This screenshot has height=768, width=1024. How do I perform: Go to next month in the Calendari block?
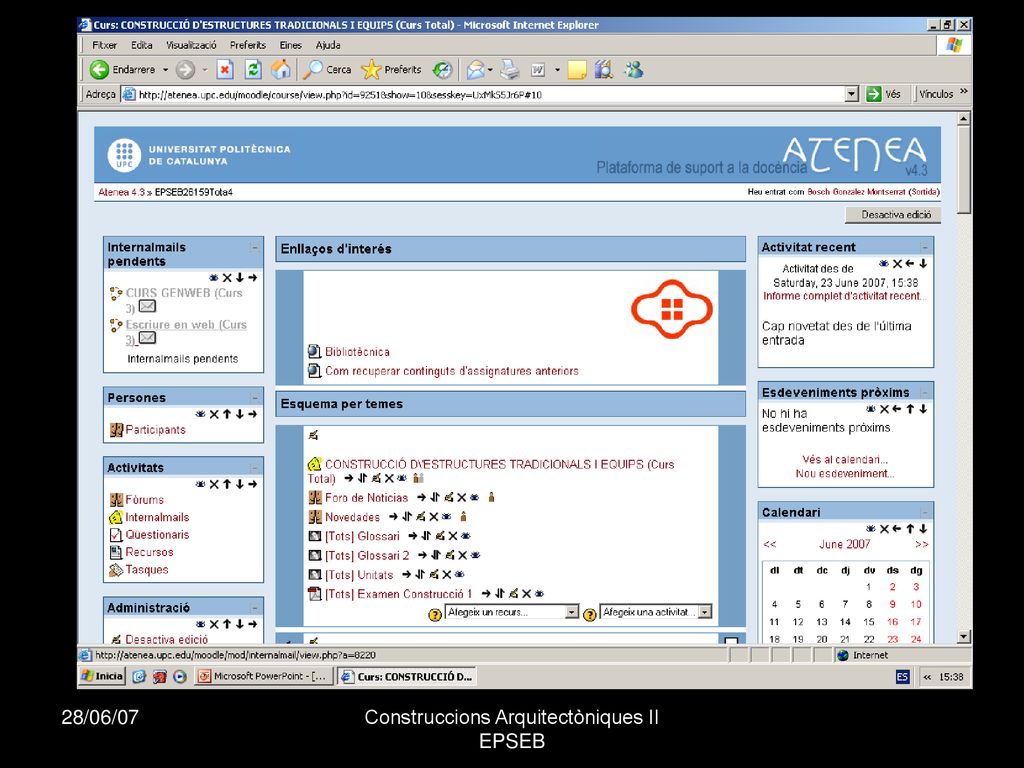[x=921, y=545]
